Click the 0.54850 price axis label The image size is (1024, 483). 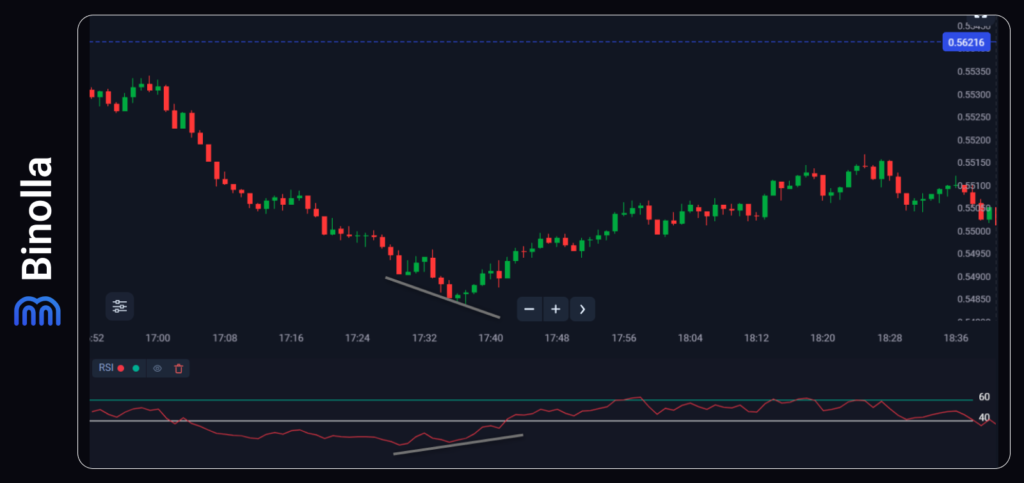pos(974,300)
